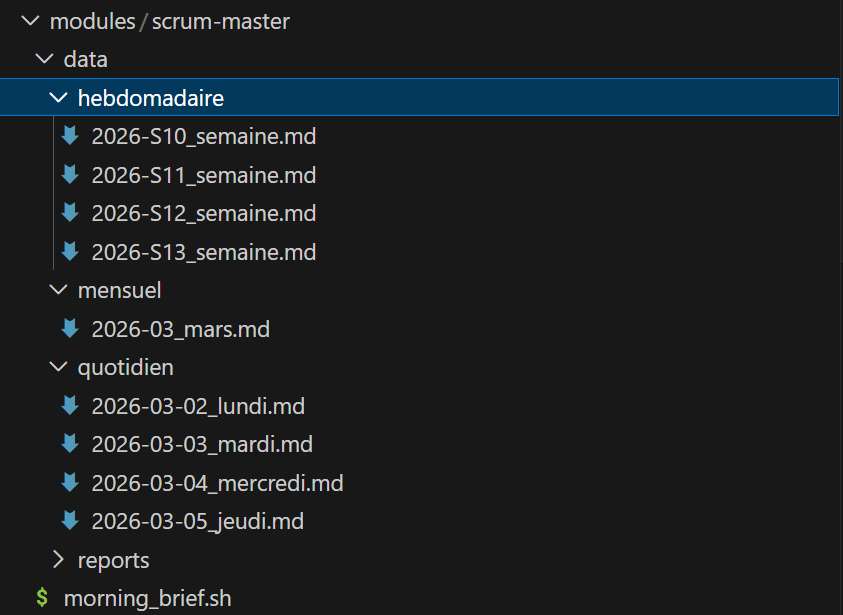Select the hebdomadaire folder label
The image size is (843, 615).
click(x=151, y=98)
